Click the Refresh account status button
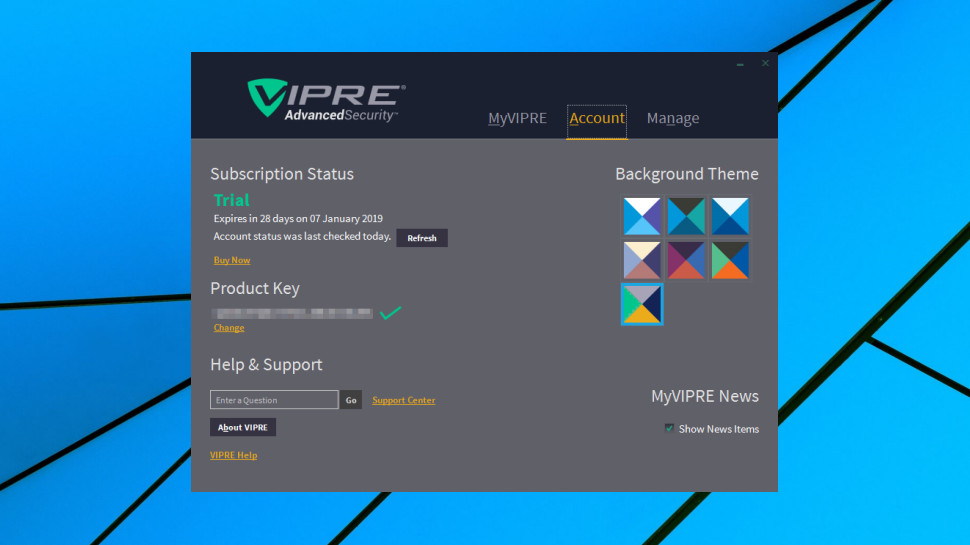970x545 pixels. [422, 238]
